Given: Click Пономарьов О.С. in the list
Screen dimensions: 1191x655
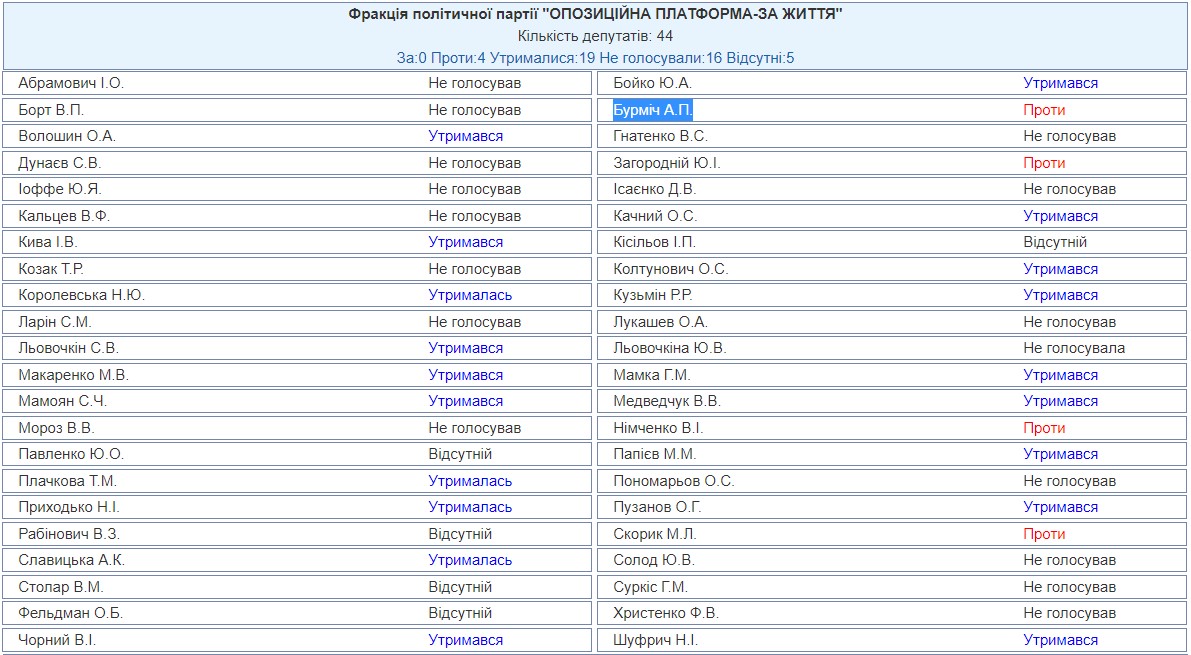Looking at the screenshot, I should click(674, 481).
